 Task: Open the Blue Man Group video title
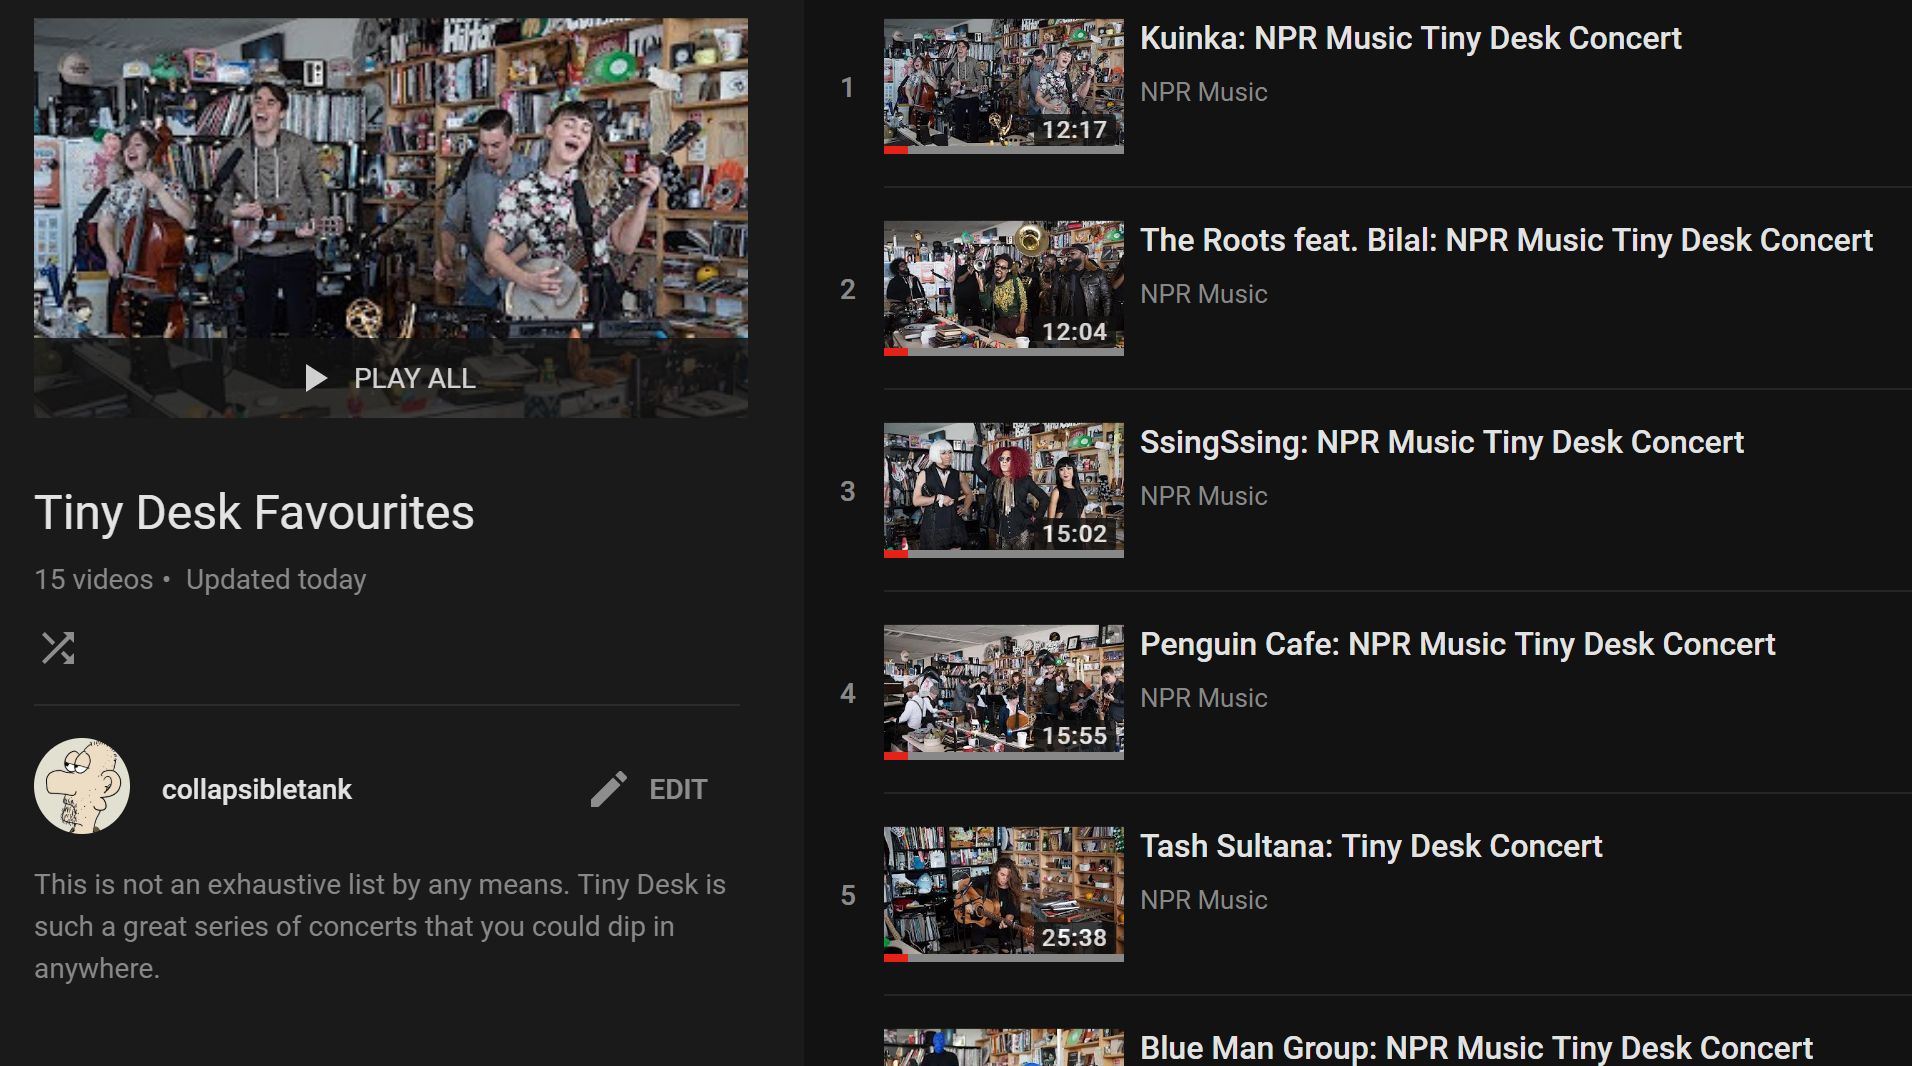click(x=1476, y=1047)
